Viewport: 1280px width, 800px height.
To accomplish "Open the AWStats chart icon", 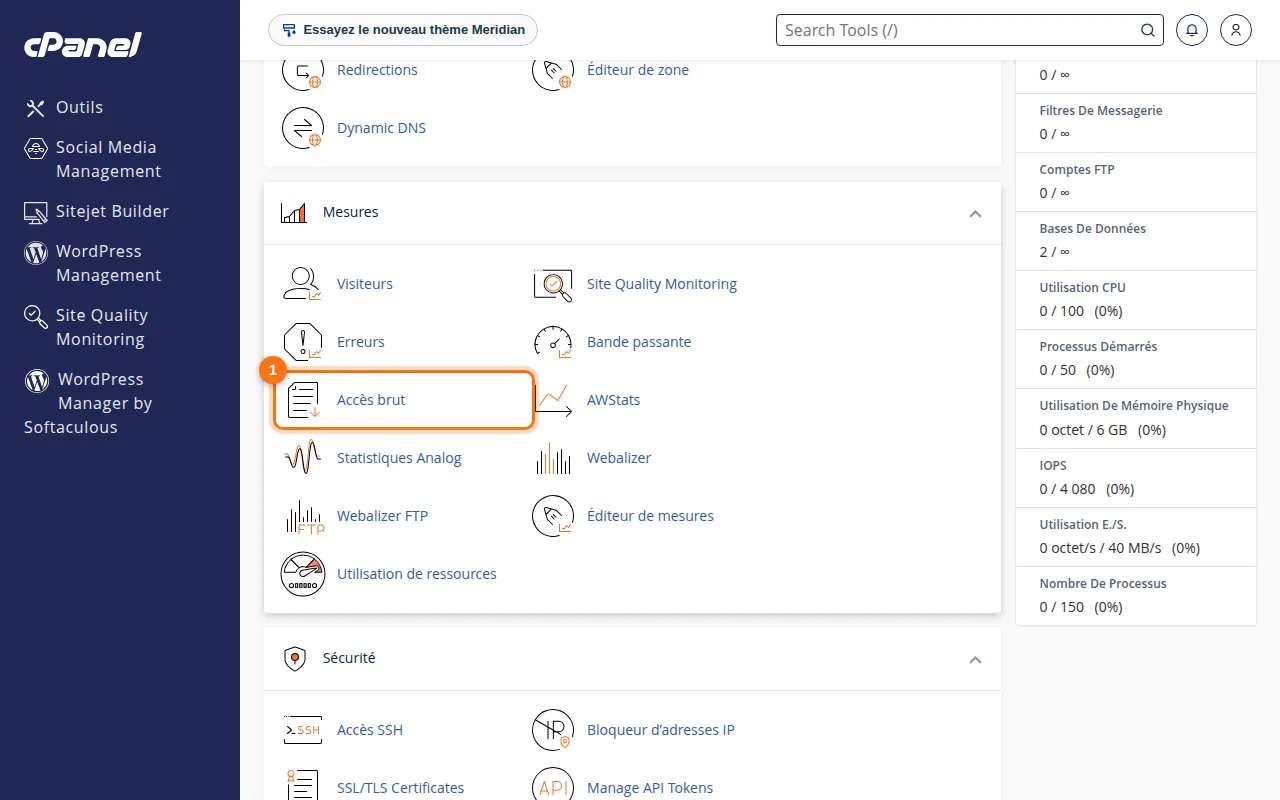I will [553, 400].
